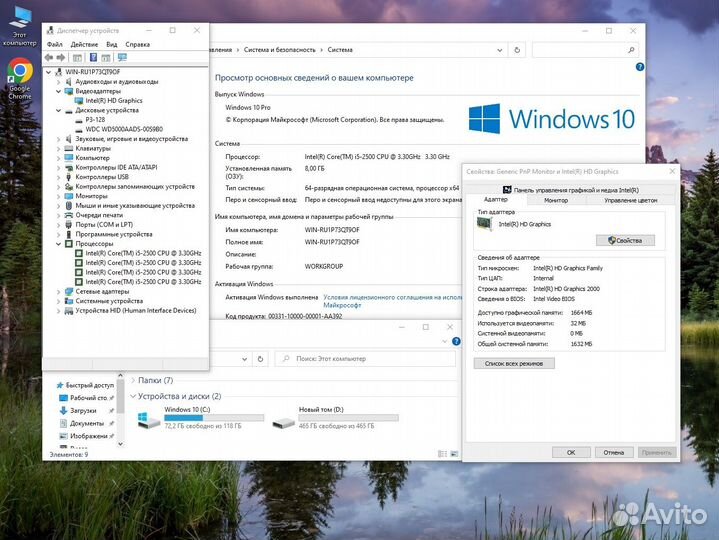Click the refresh icon in System window address bar
This screenshot has height=540, width=719.
517,50
